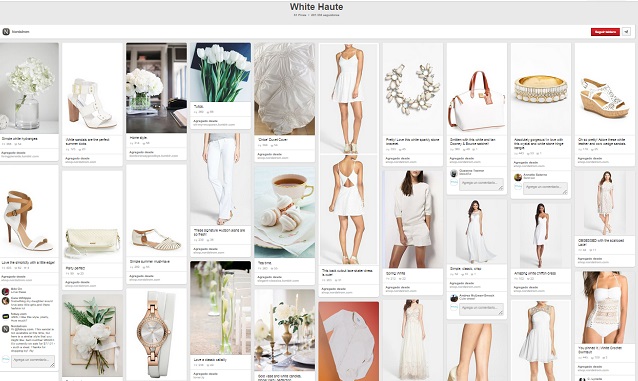Open source link under Spring White pin
Viewport: 638px width, 381px height.
401,291
